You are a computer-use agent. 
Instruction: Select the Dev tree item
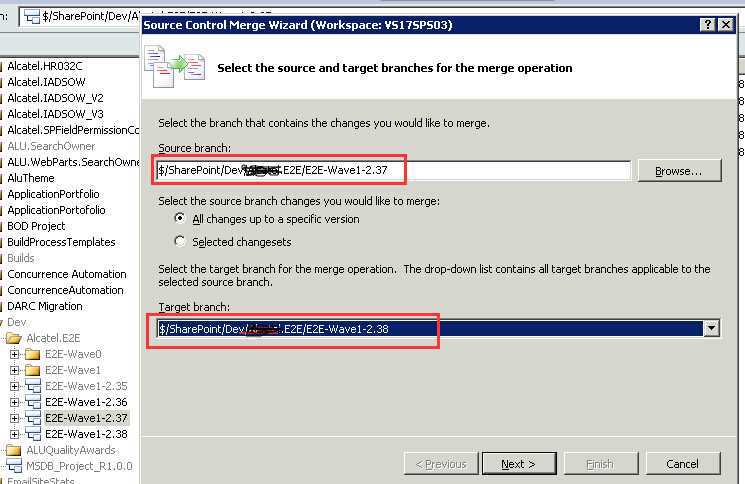coord(17,322)
